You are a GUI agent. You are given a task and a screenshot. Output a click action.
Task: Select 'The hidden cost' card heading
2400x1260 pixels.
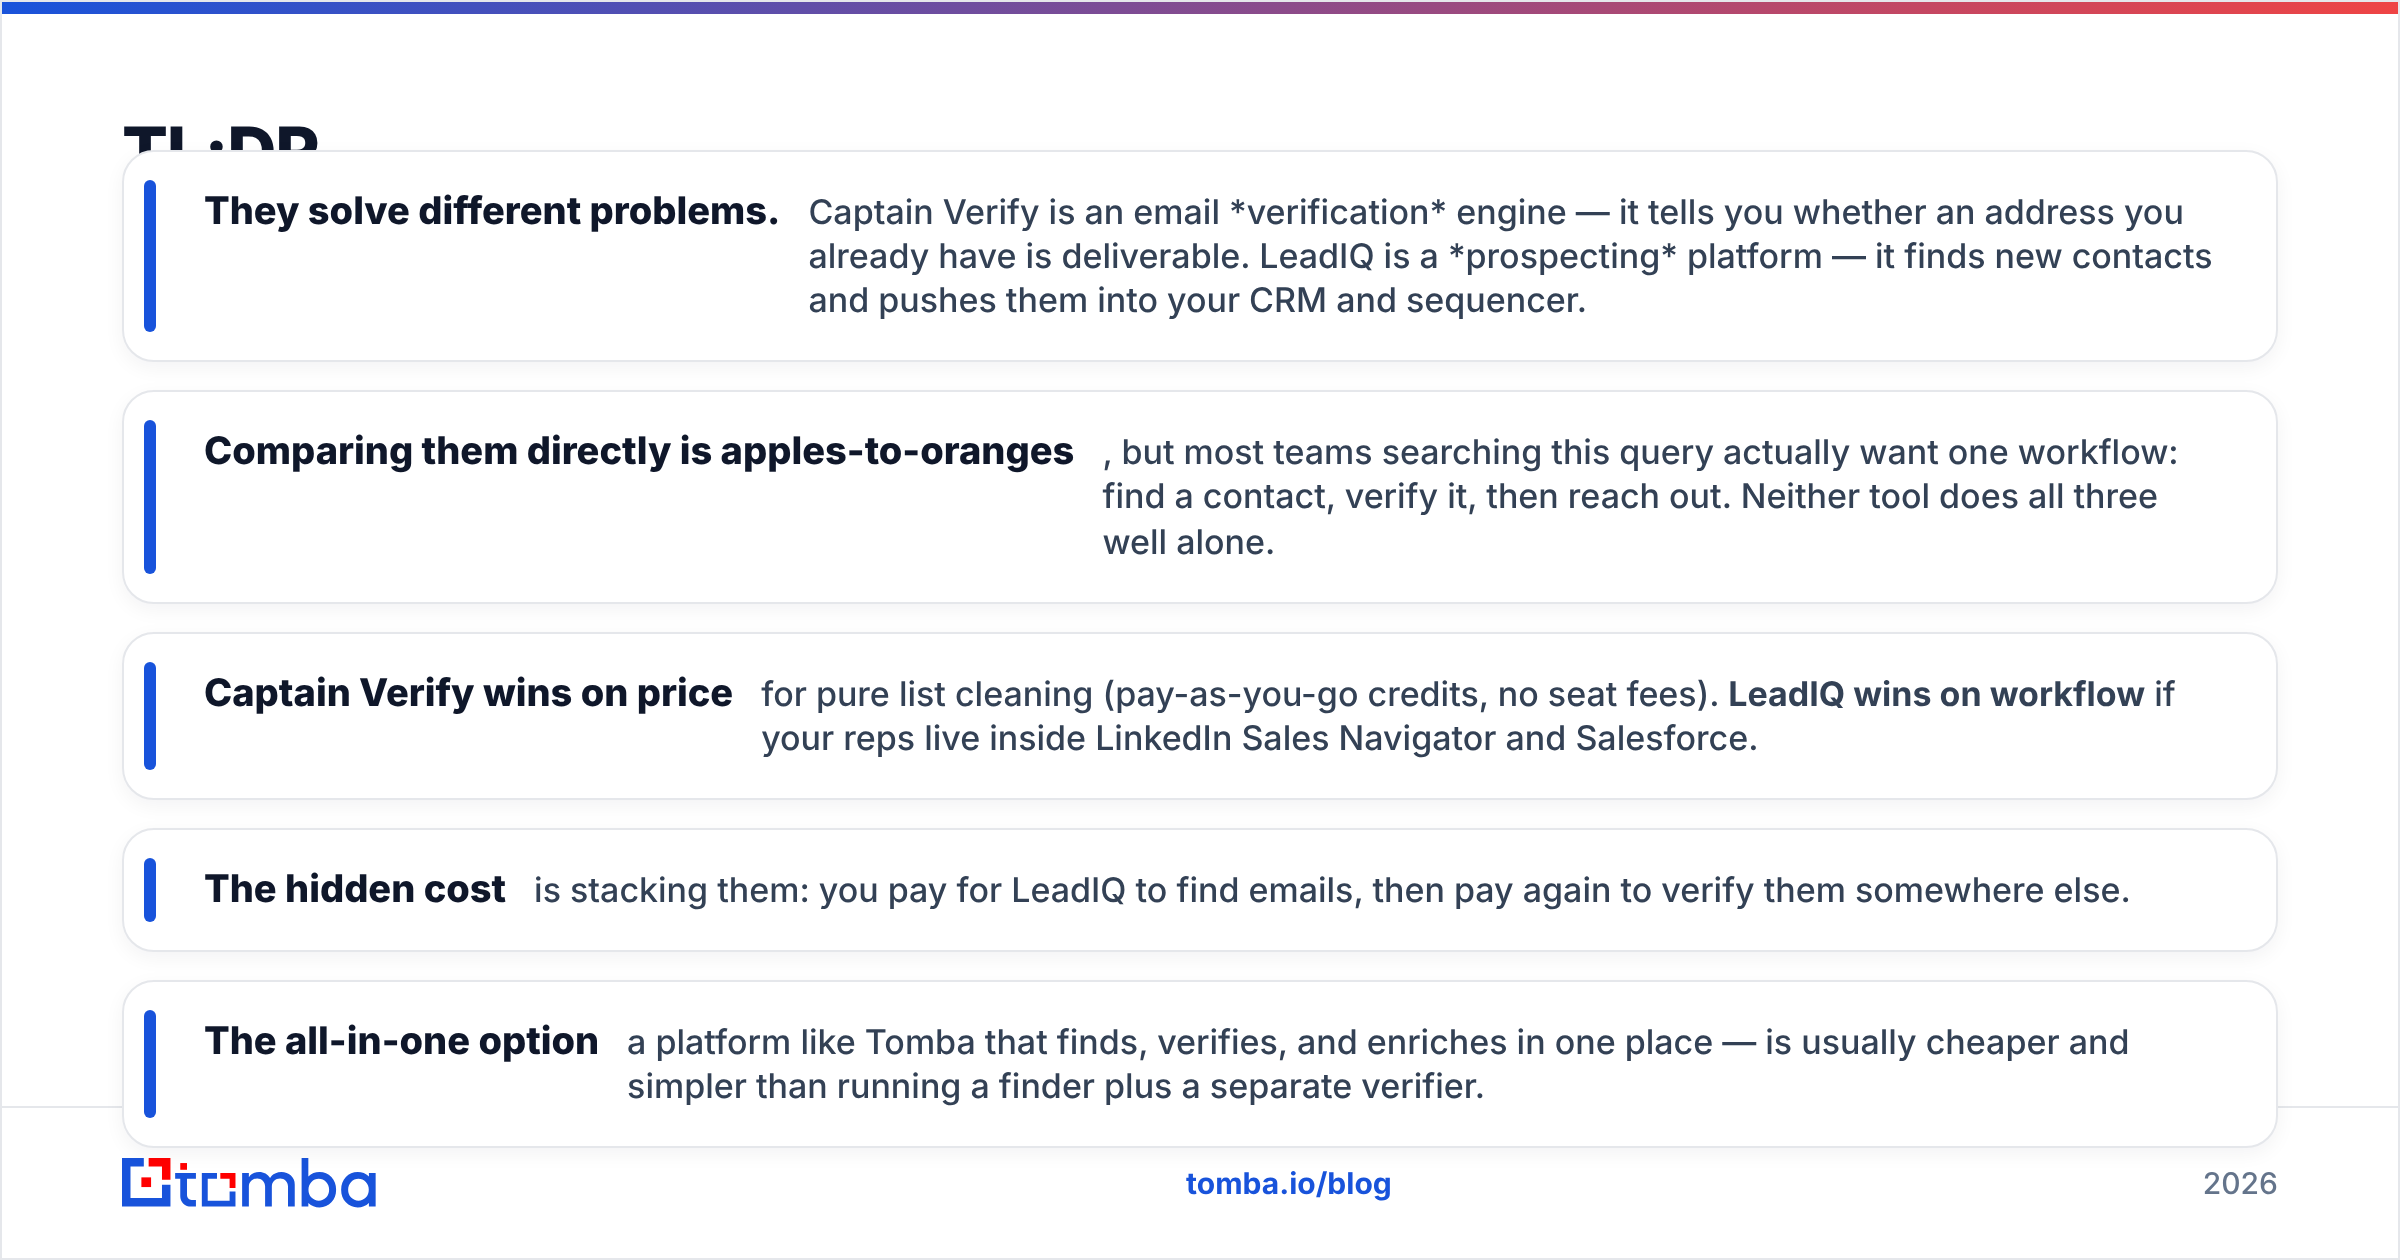tap(355, 889)
